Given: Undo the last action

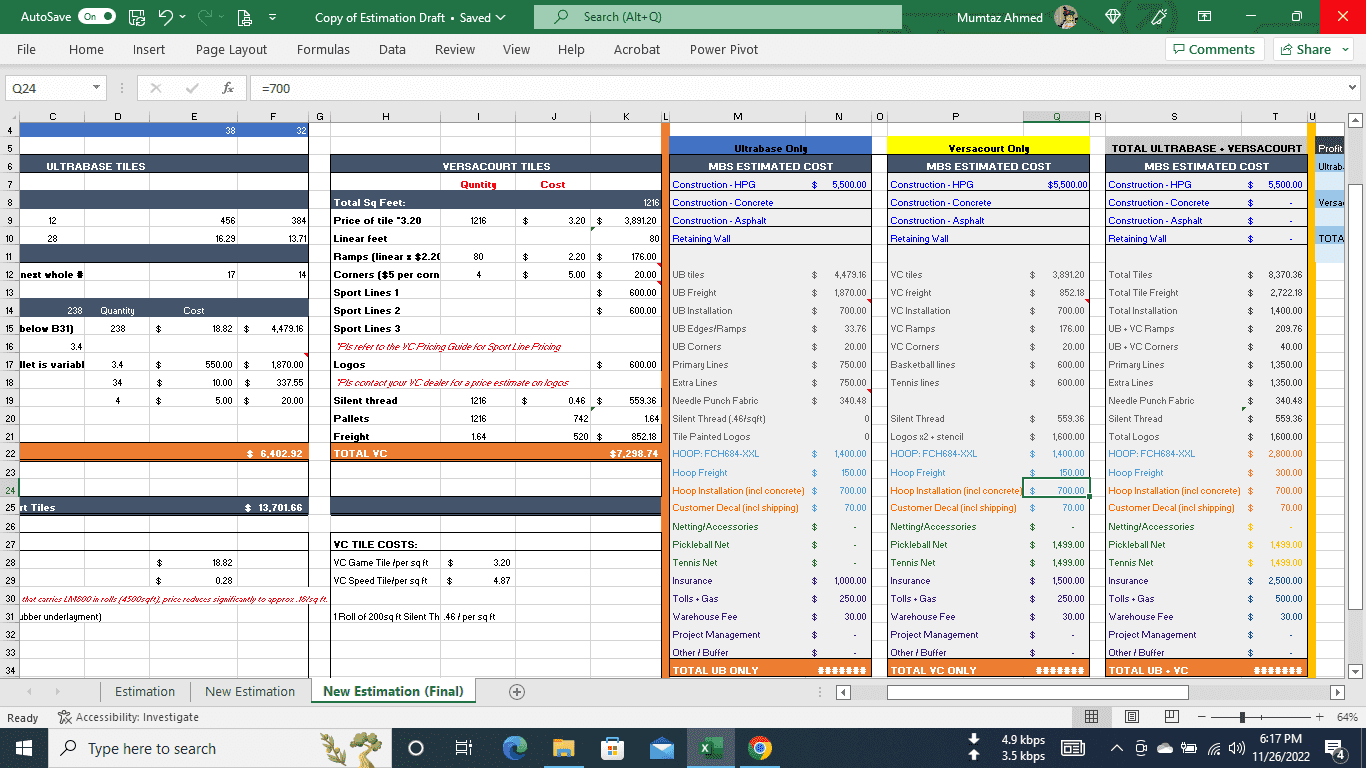Looking at the screenshot, I should (167, 17).
